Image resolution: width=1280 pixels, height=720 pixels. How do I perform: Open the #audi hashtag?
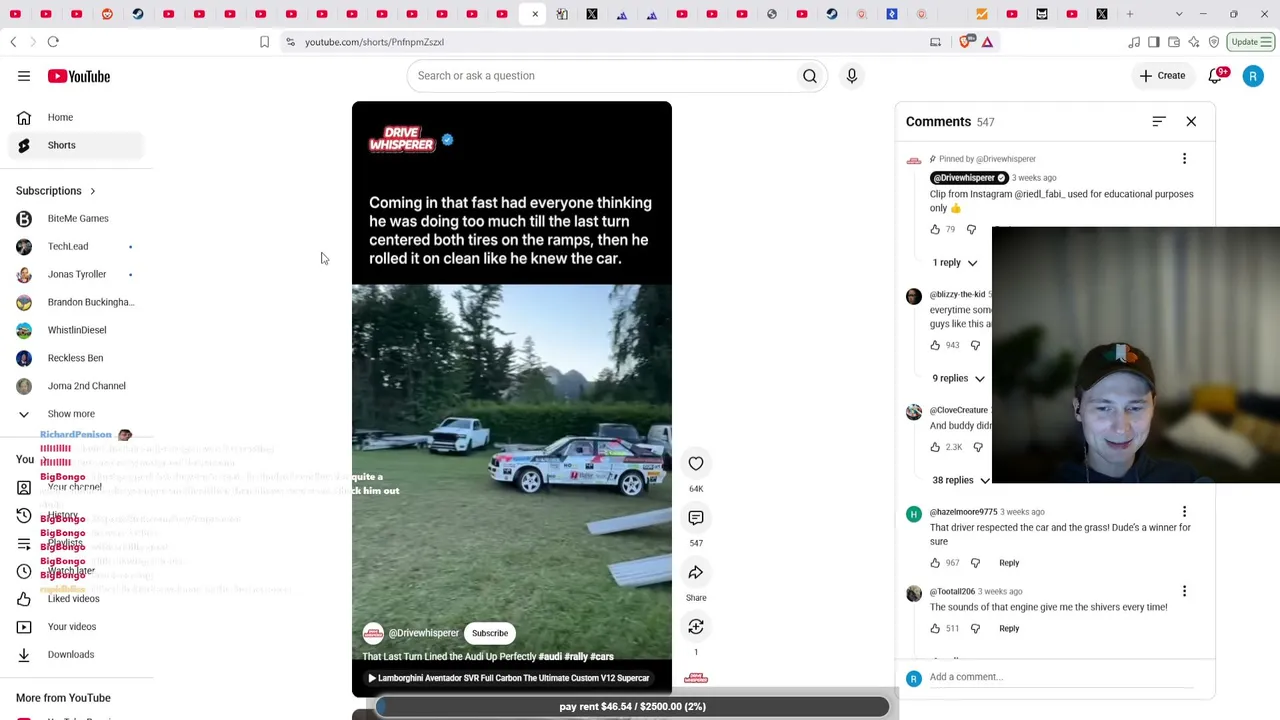tap(550, 657)
